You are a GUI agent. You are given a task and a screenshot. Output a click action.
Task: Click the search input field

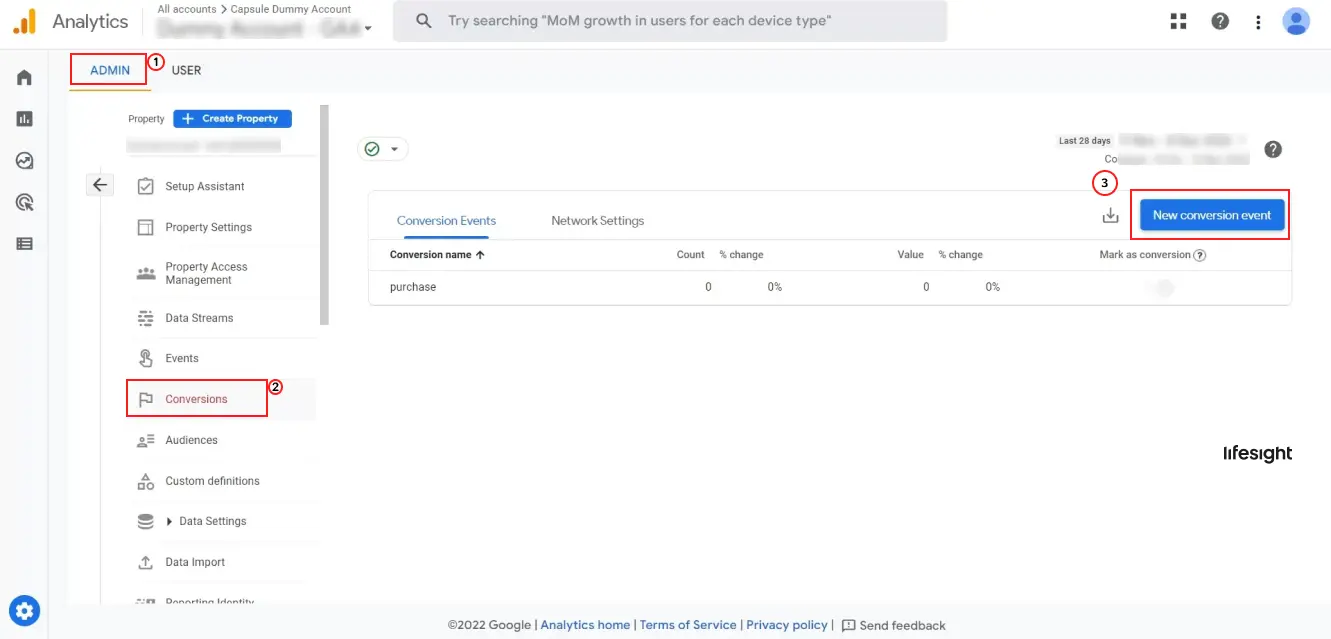click(x=670, y=21)
